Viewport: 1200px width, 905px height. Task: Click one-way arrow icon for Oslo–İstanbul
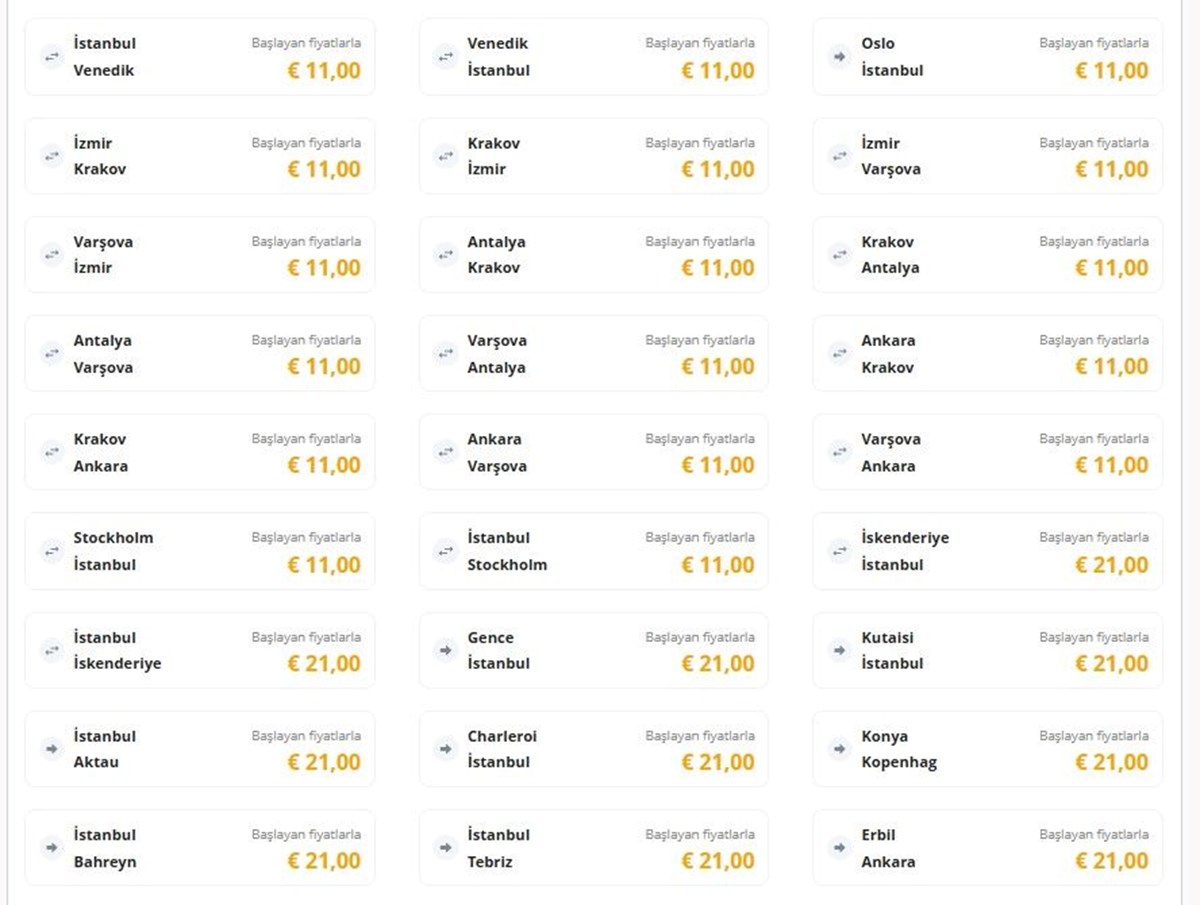(x=840, y=57)
